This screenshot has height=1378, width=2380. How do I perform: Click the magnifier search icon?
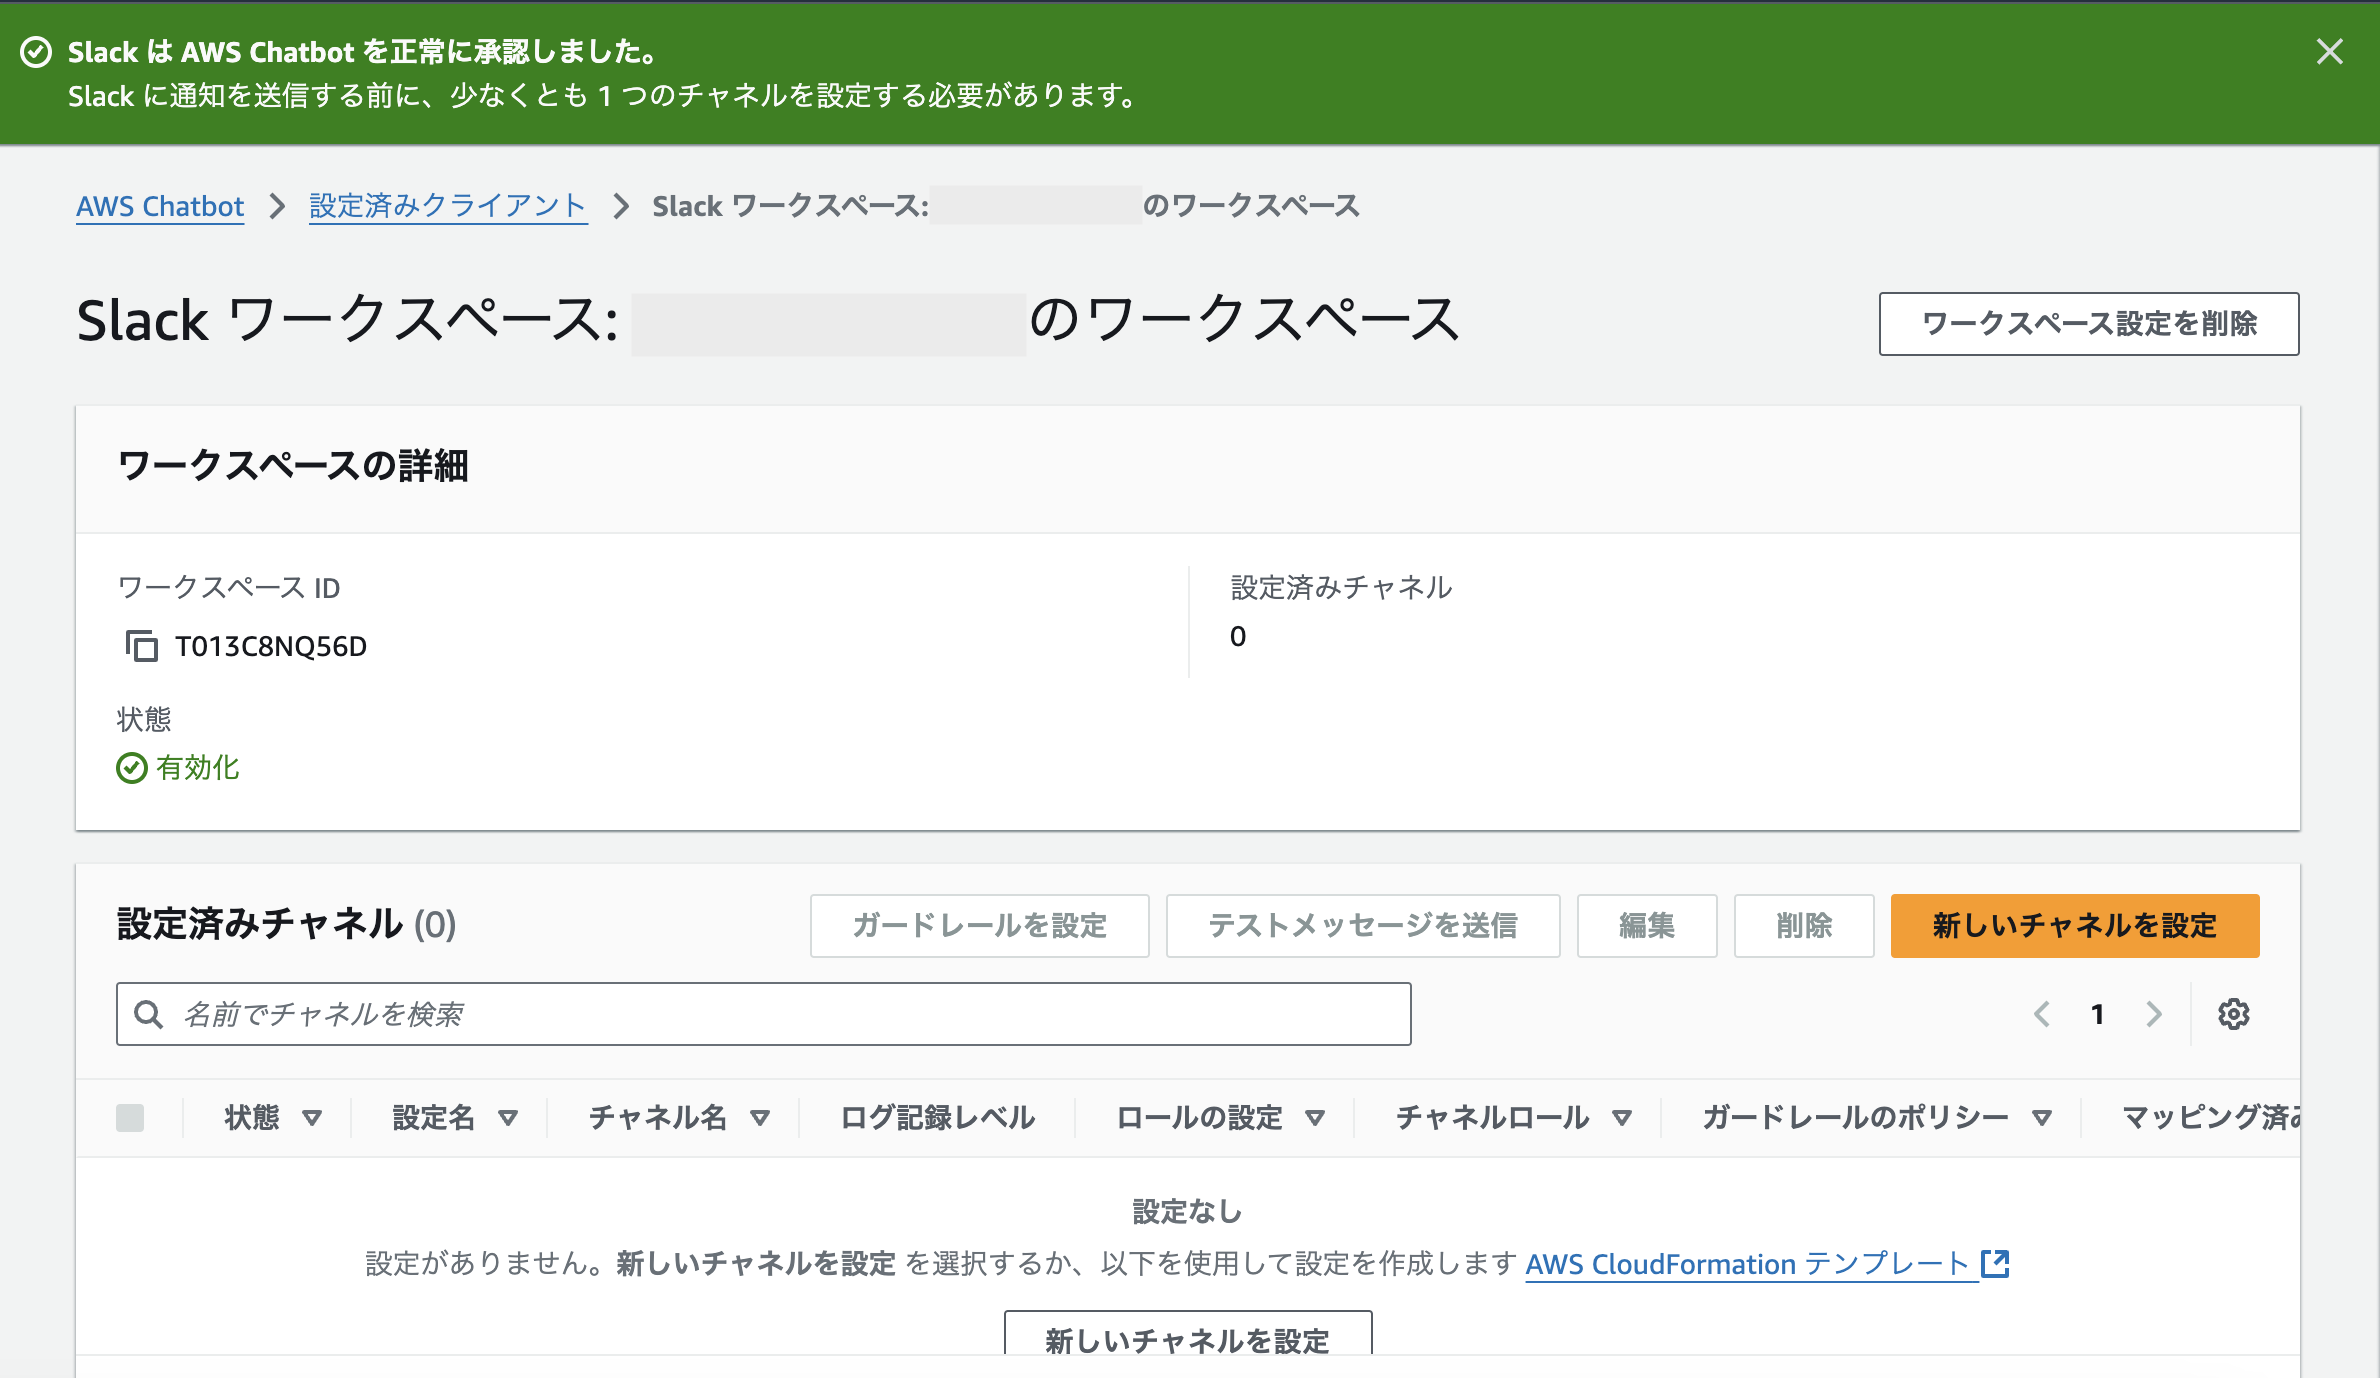click(149, 1014)
